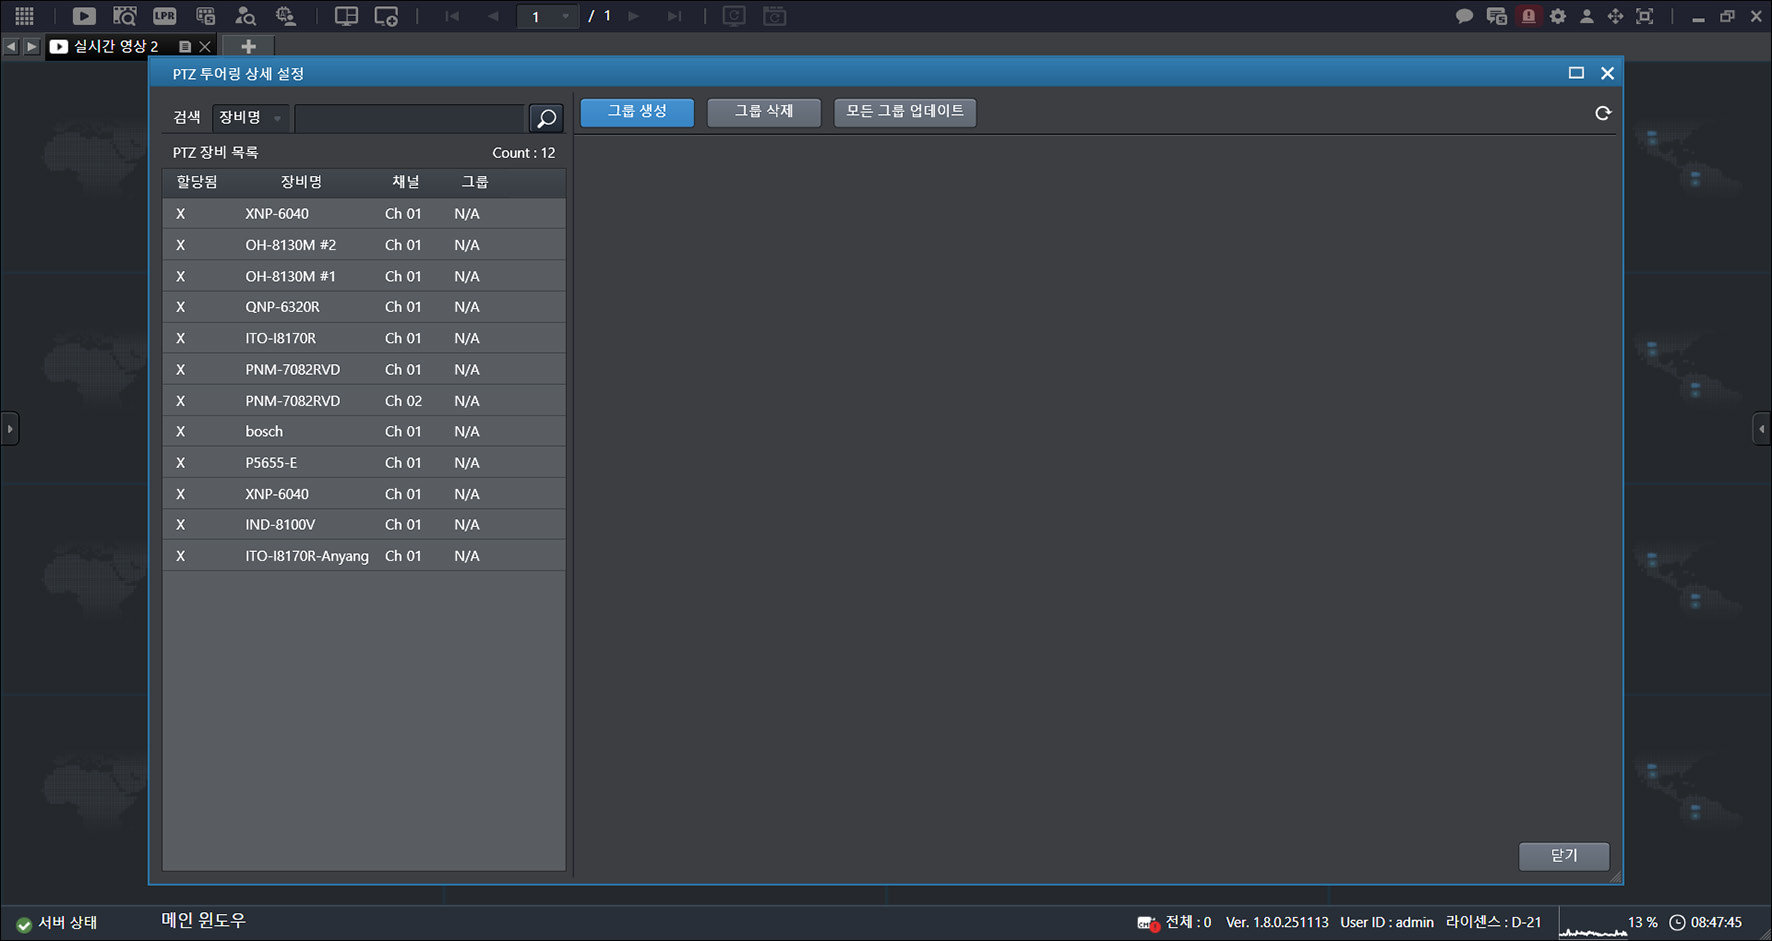This screenshot has height=941, width=1772.
Task: Click the add monitor toolbar icon
Action: 386,16
